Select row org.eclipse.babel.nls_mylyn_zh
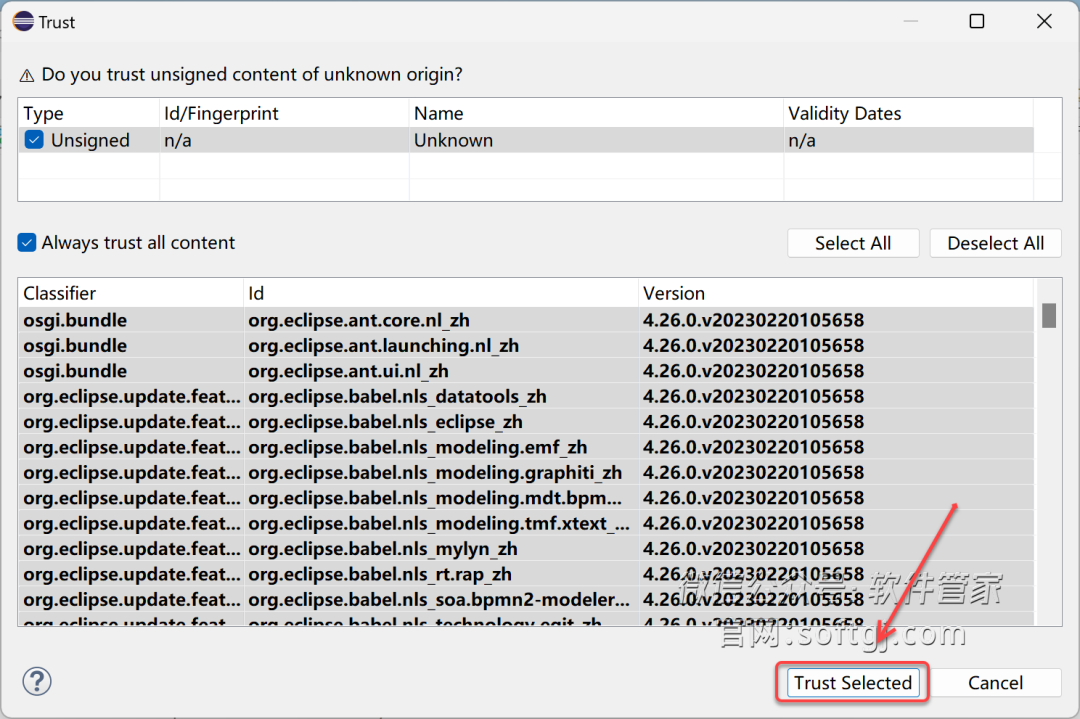The width and height of the screenshot is (1080, 719). coord(526,549)
